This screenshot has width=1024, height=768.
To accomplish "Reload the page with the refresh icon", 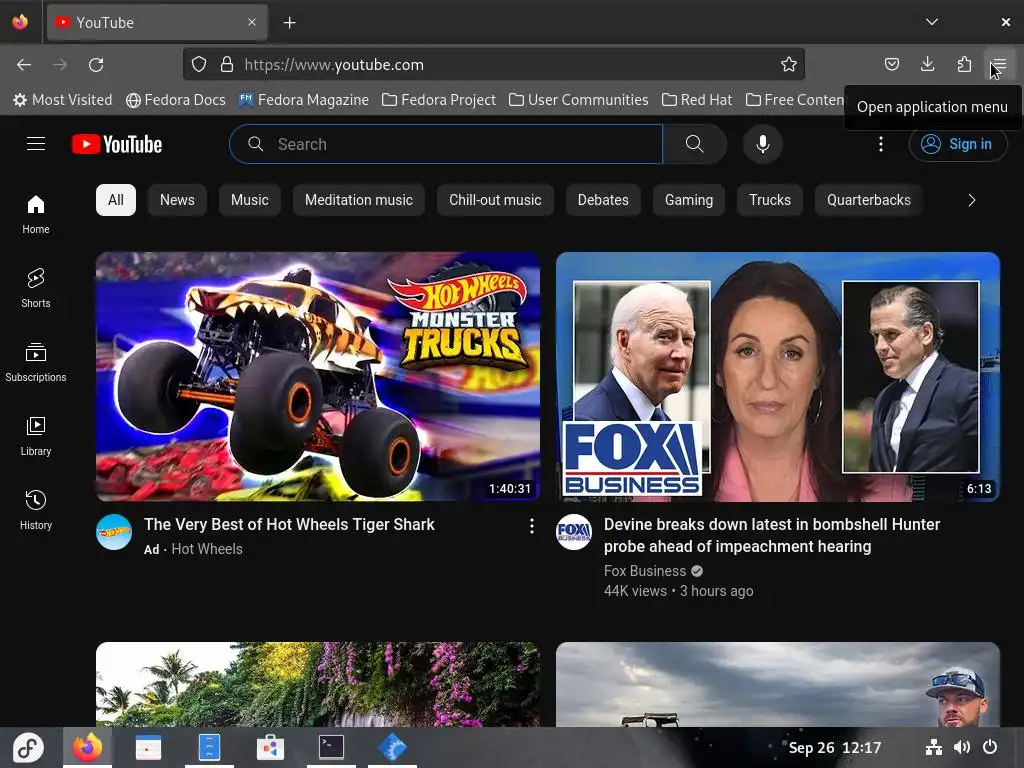I will pyautogui.click(x=96, y=65).
